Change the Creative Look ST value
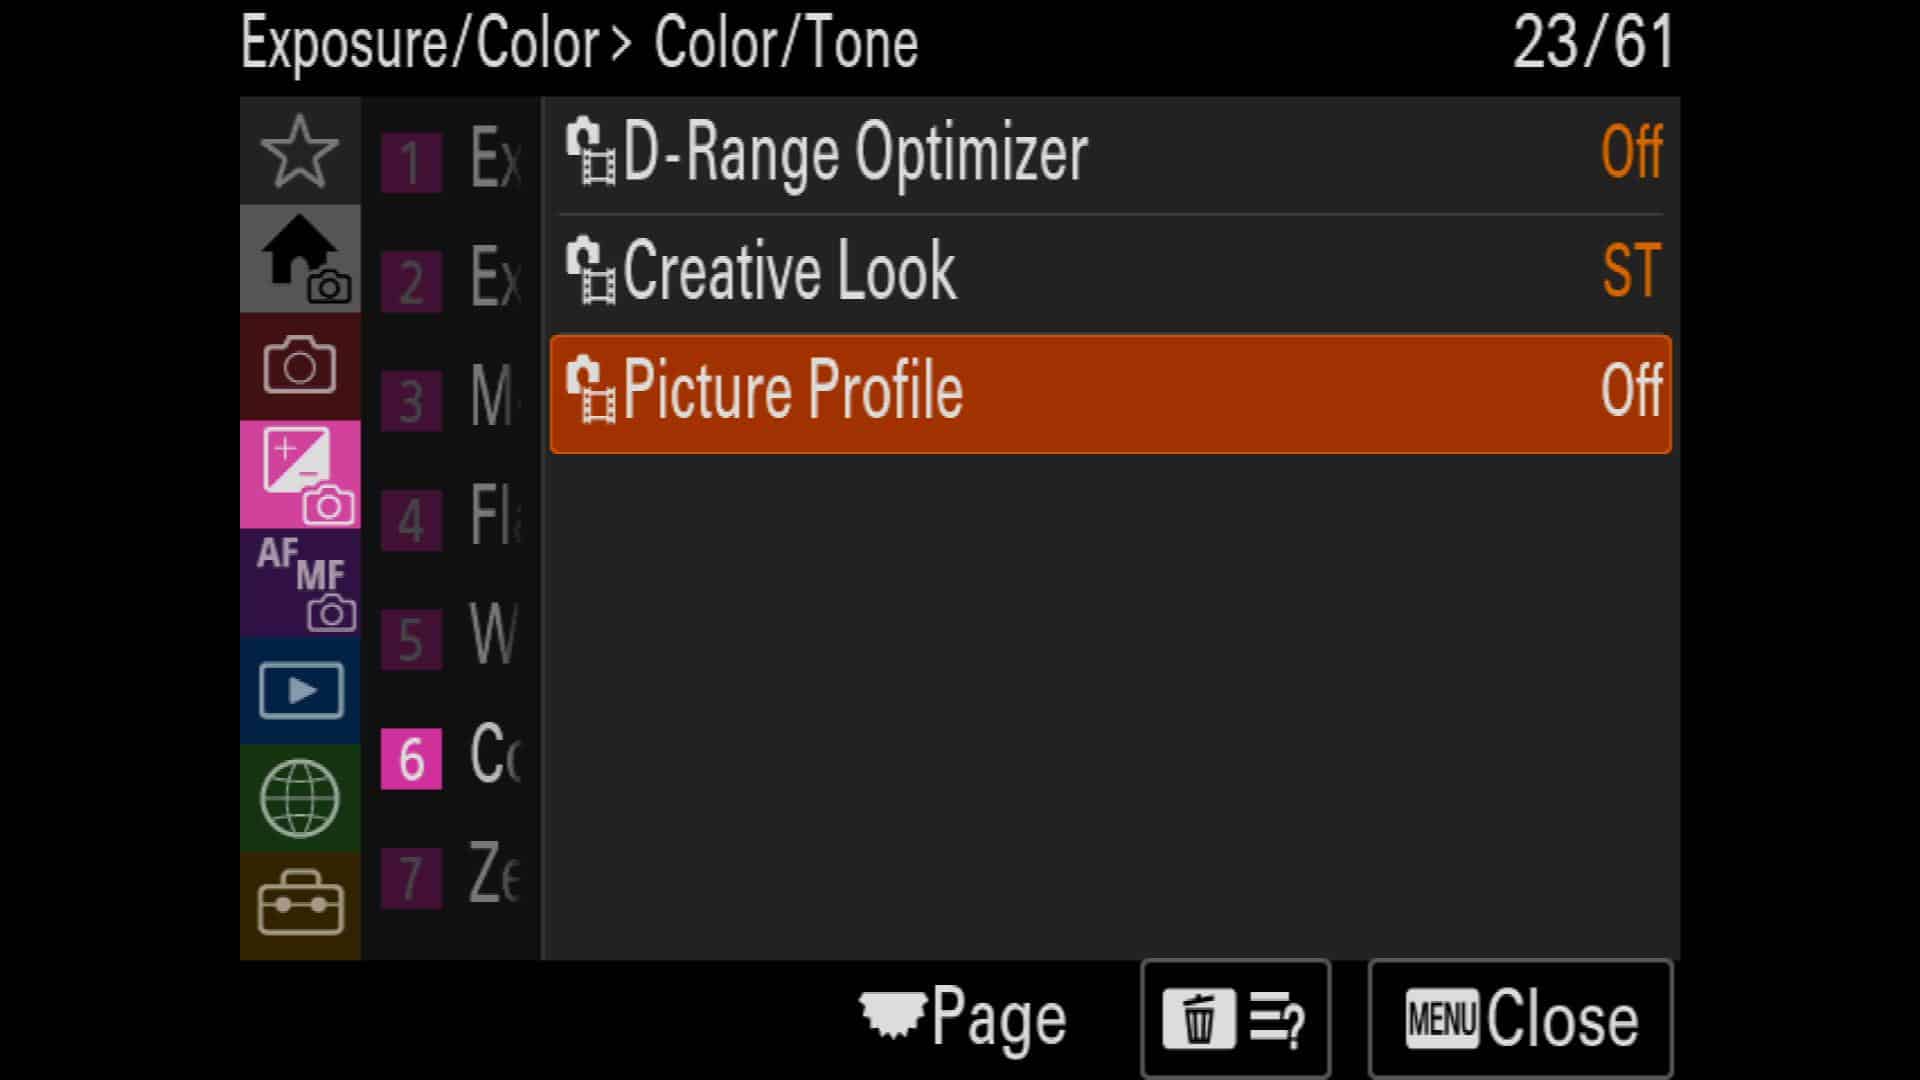 [1631, 271]
